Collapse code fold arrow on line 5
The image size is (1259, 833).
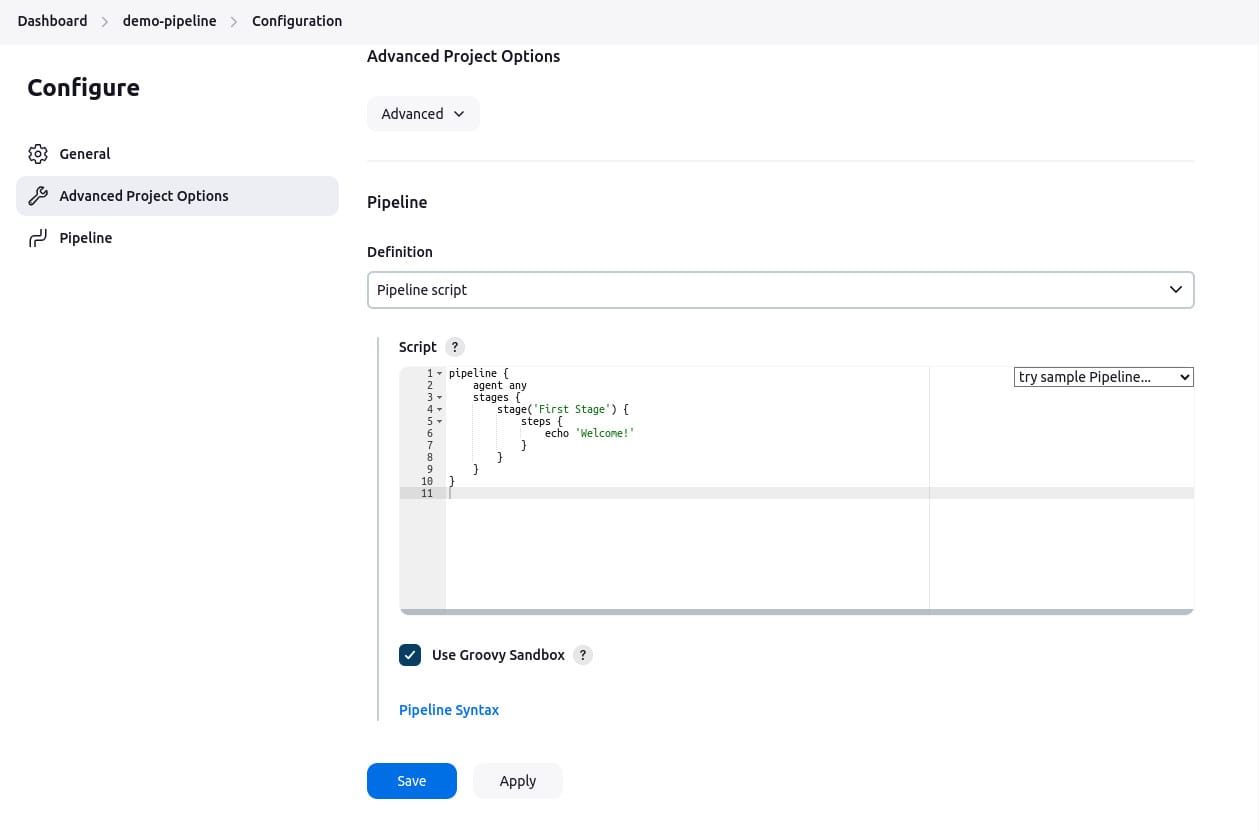coord(440,421)
